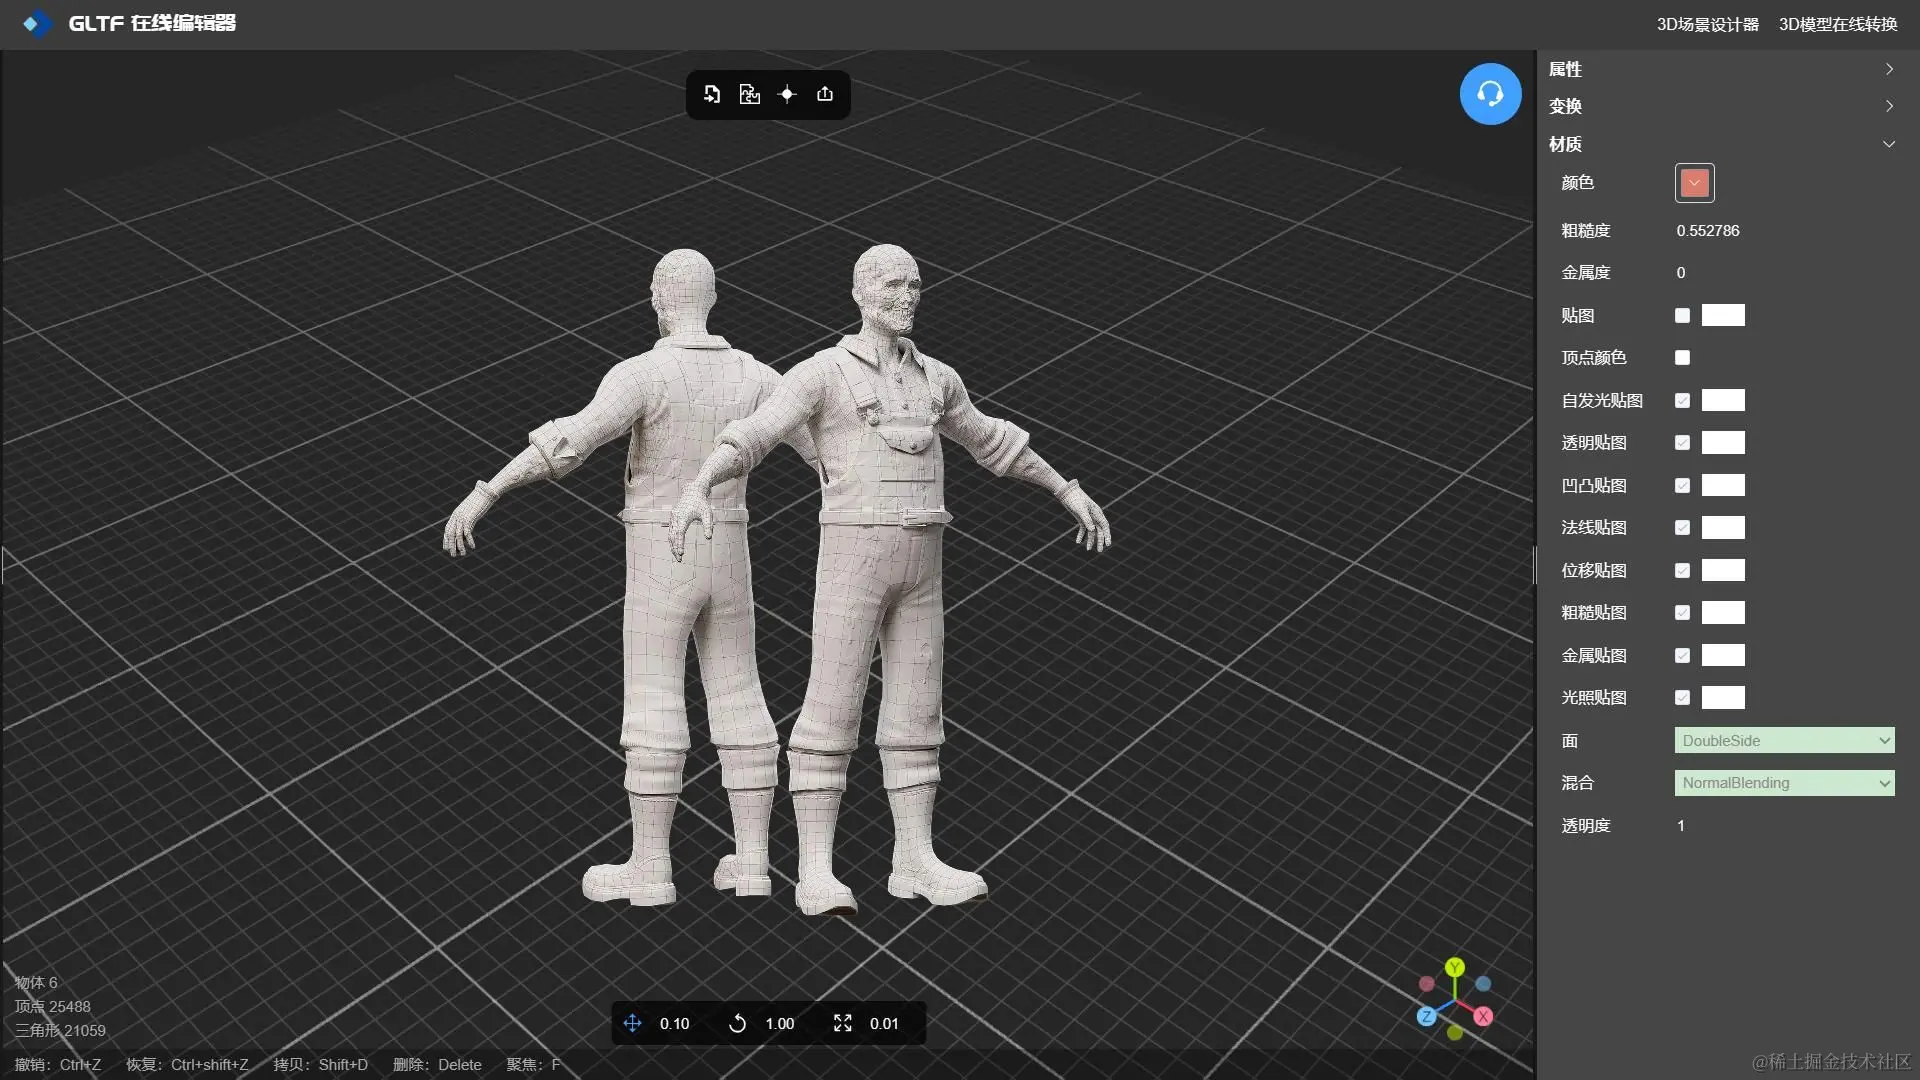Click the rotate snap icon
The width and height of the screenshot is (1920, 1080).
point(737,1023)
